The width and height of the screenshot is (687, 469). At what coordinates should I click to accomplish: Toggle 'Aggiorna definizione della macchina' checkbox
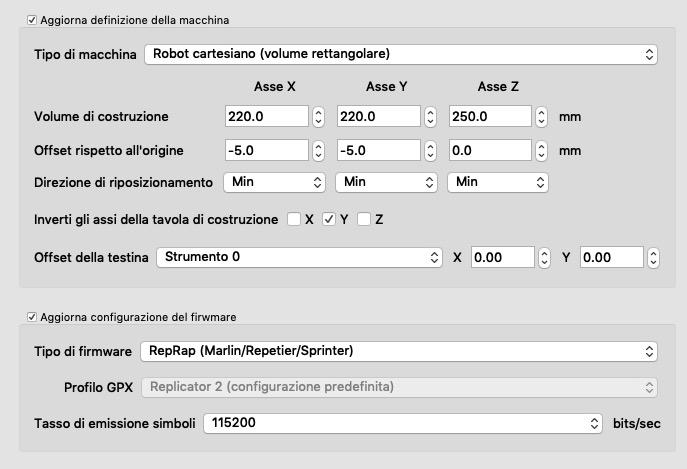tap(33, 20)
